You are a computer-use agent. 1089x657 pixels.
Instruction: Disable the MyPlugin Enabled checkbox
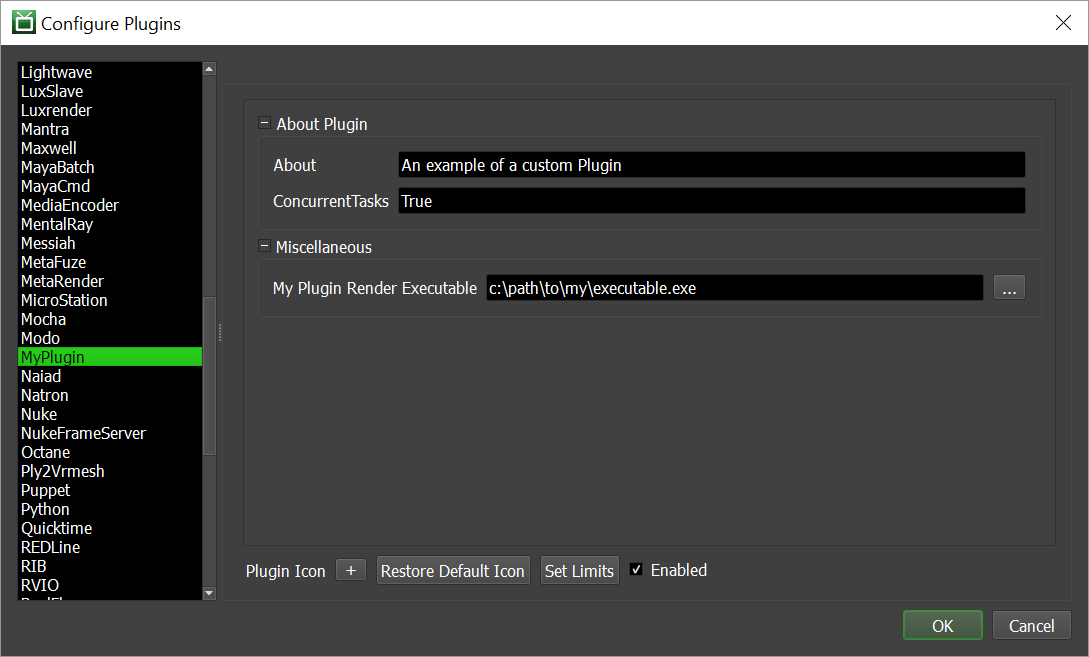637,570
